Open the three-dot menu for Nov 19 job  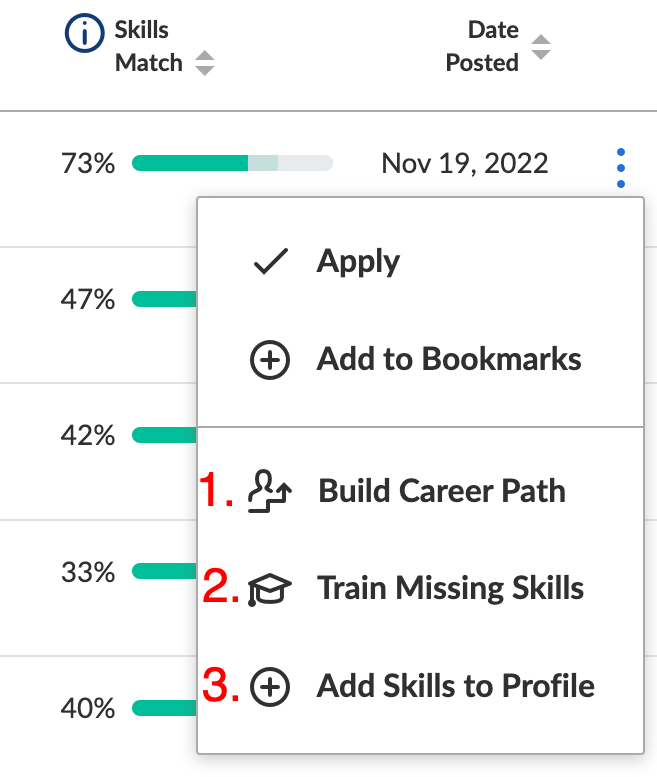click(x=621, y=168)
